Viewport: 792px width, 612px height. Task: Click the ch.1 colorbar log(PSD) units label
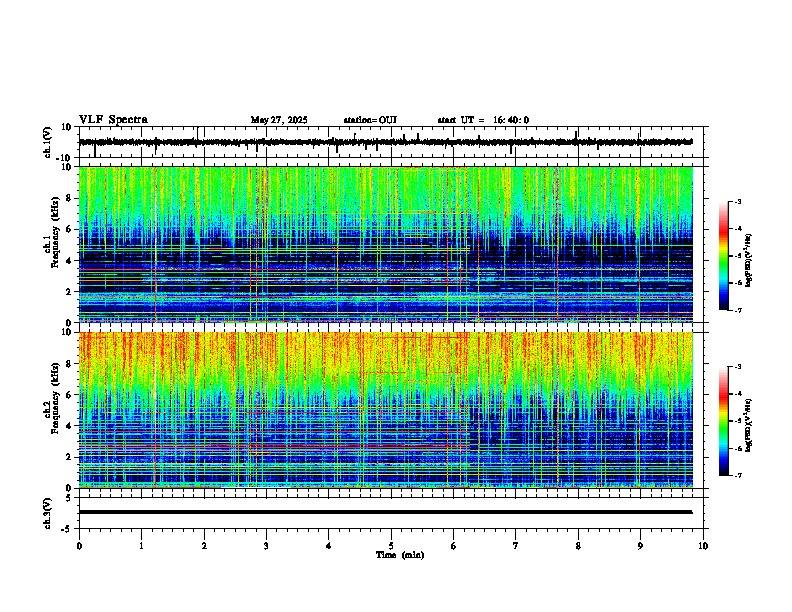tap(749, 261)
